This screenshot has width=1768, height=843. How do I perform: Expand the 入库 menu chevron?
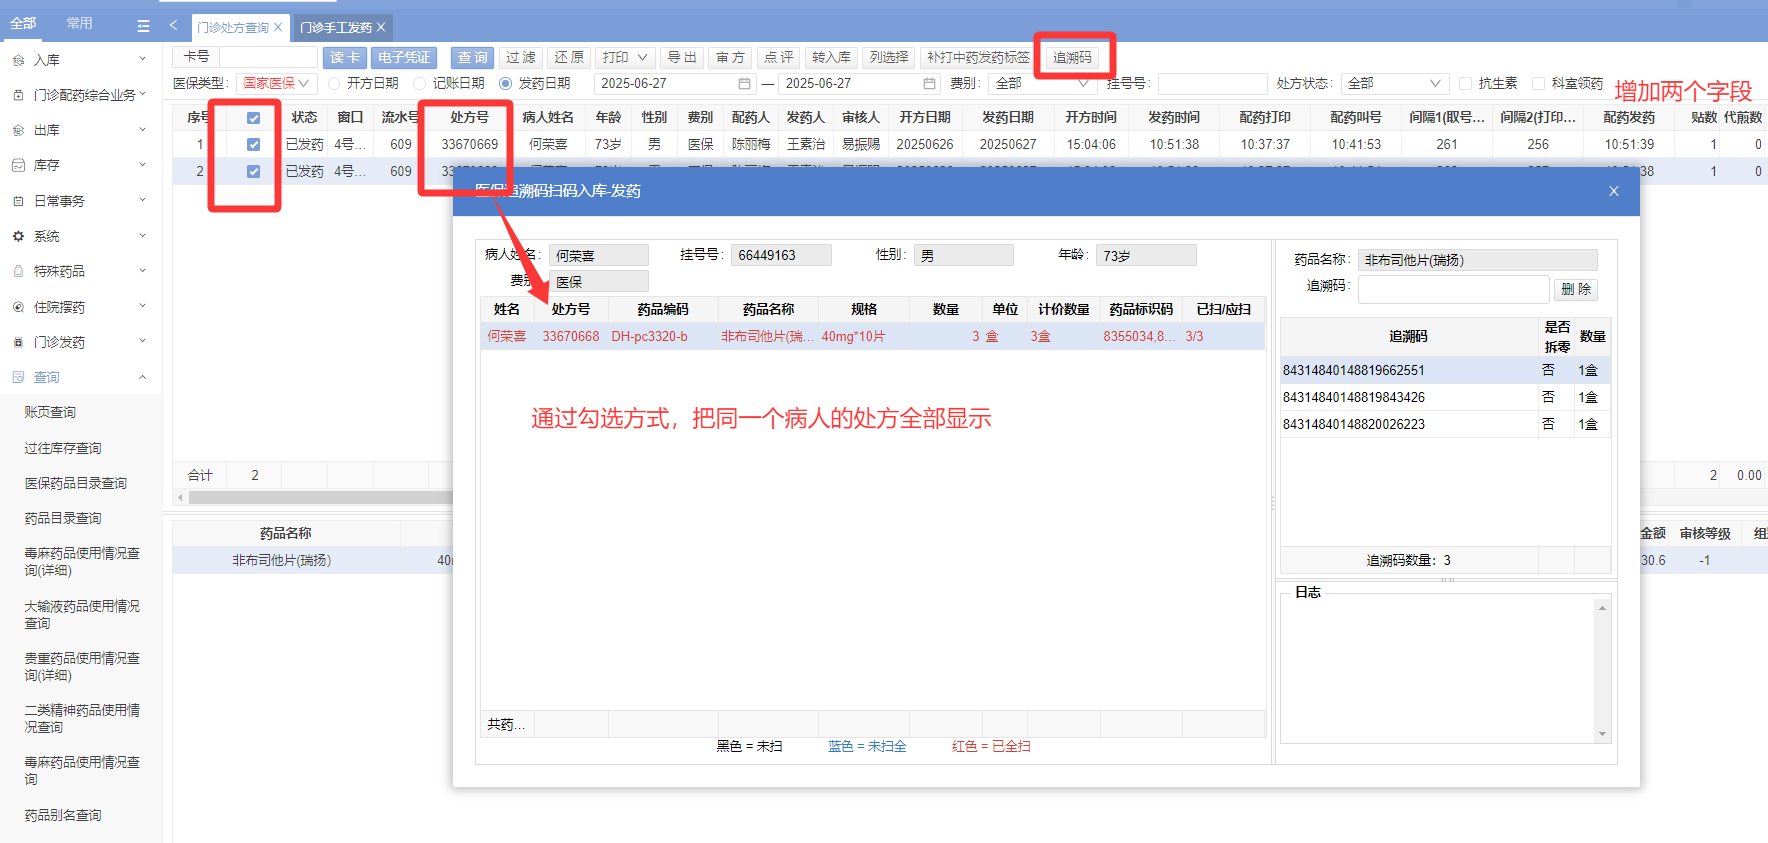coord(143,59)
